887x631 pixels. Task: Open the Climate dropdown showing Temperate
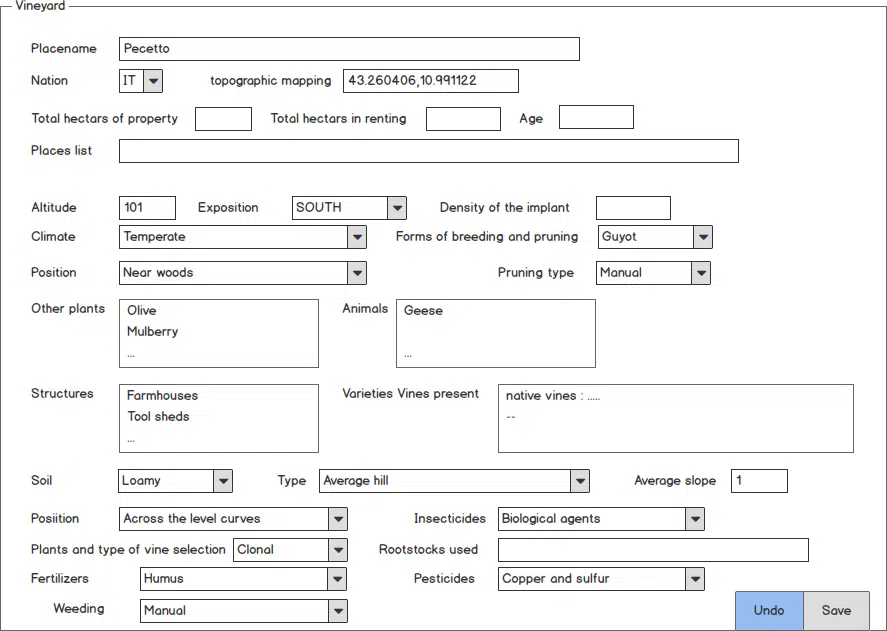[243, 237]
